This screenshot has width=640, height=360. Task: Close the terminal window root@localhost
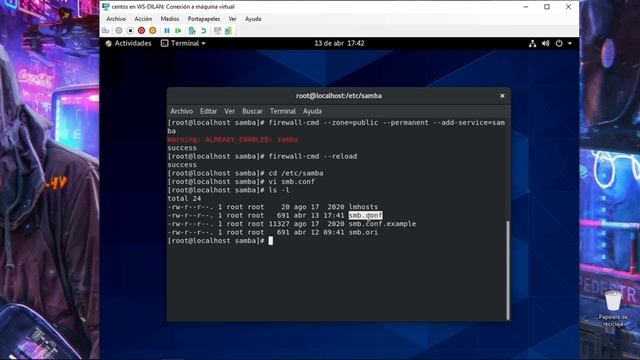click(502, 96)
